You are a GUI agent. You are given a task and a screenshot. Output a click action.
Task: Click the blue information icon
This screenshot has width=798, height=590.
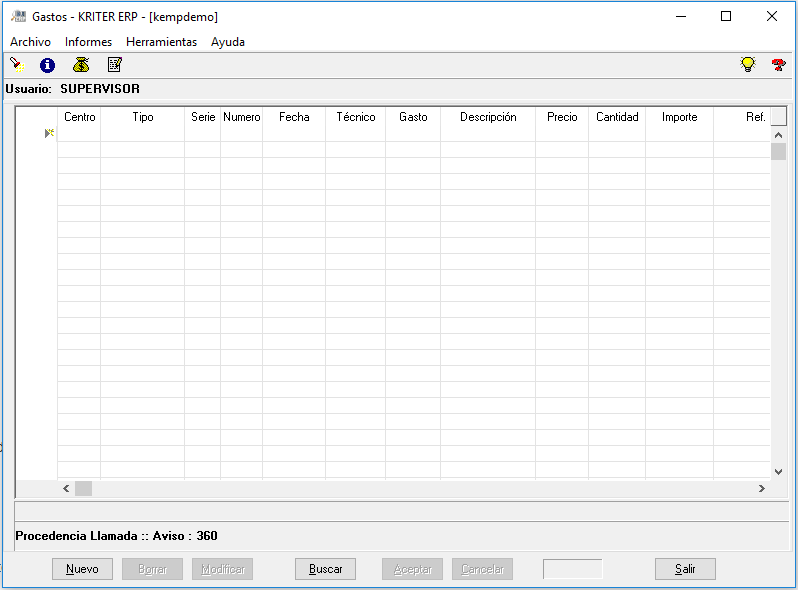tap(47, 65)
